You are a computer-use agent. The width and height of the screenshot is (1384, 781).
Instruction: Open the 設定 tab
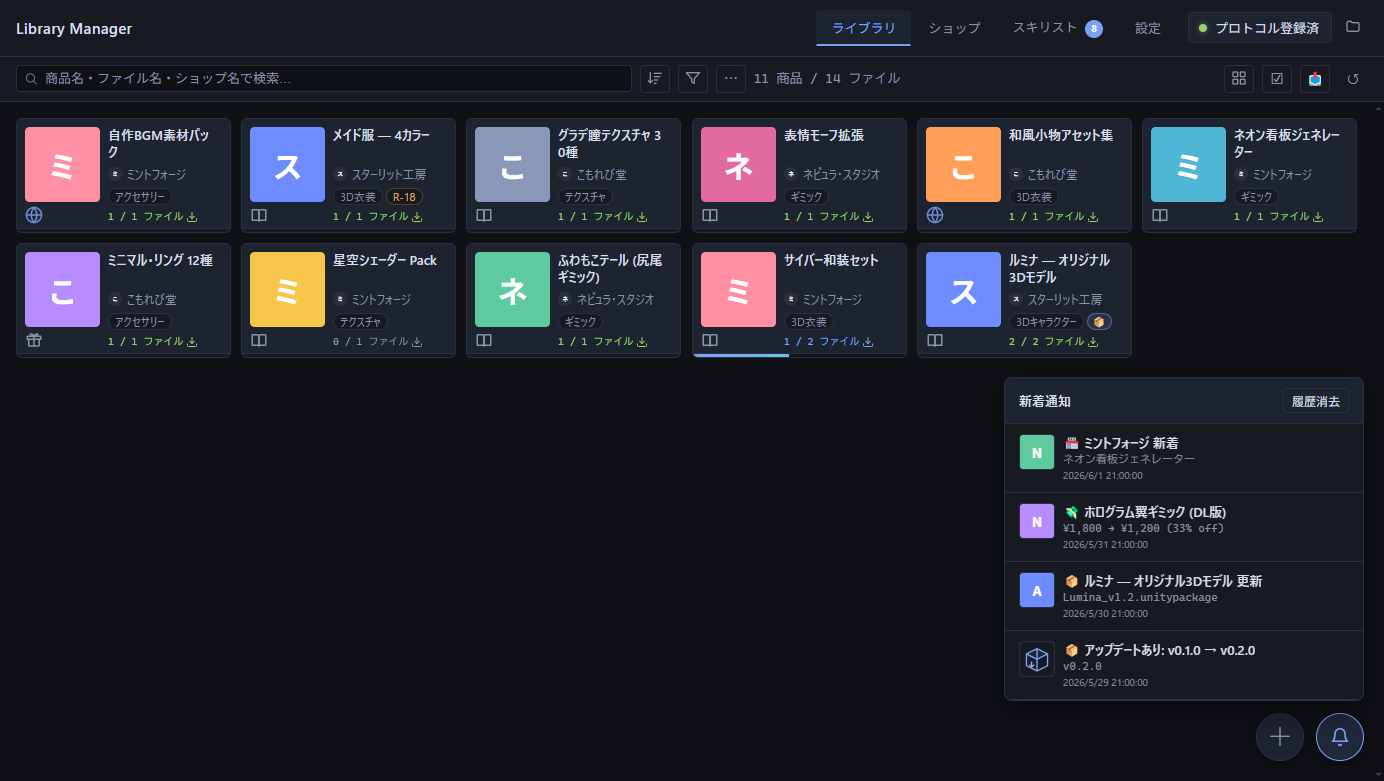click(x=1148, y=28)
